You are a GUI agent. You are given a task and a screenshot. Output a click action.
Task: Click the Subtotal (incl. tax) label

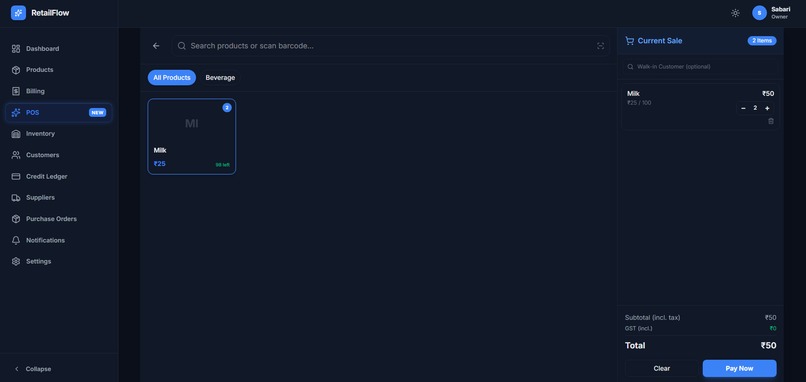[x=652, y=318]
